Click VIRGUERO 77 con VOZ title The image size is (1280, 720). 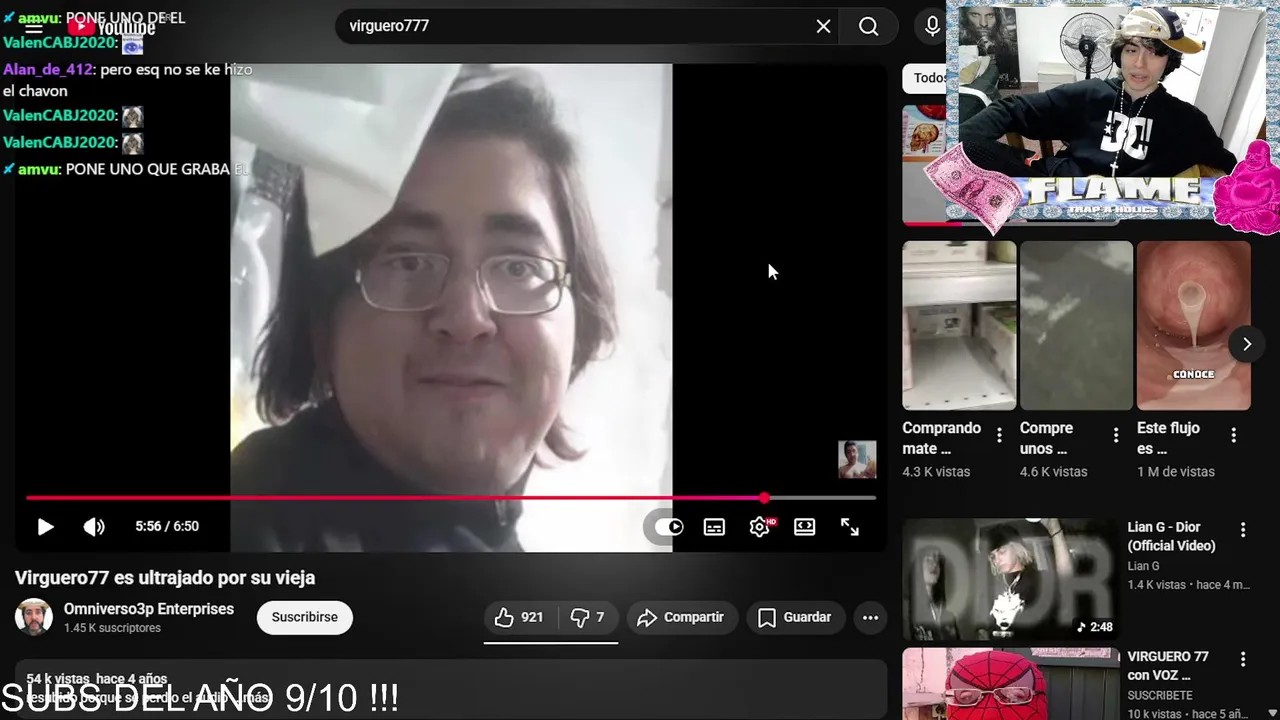coord(1168,666)
